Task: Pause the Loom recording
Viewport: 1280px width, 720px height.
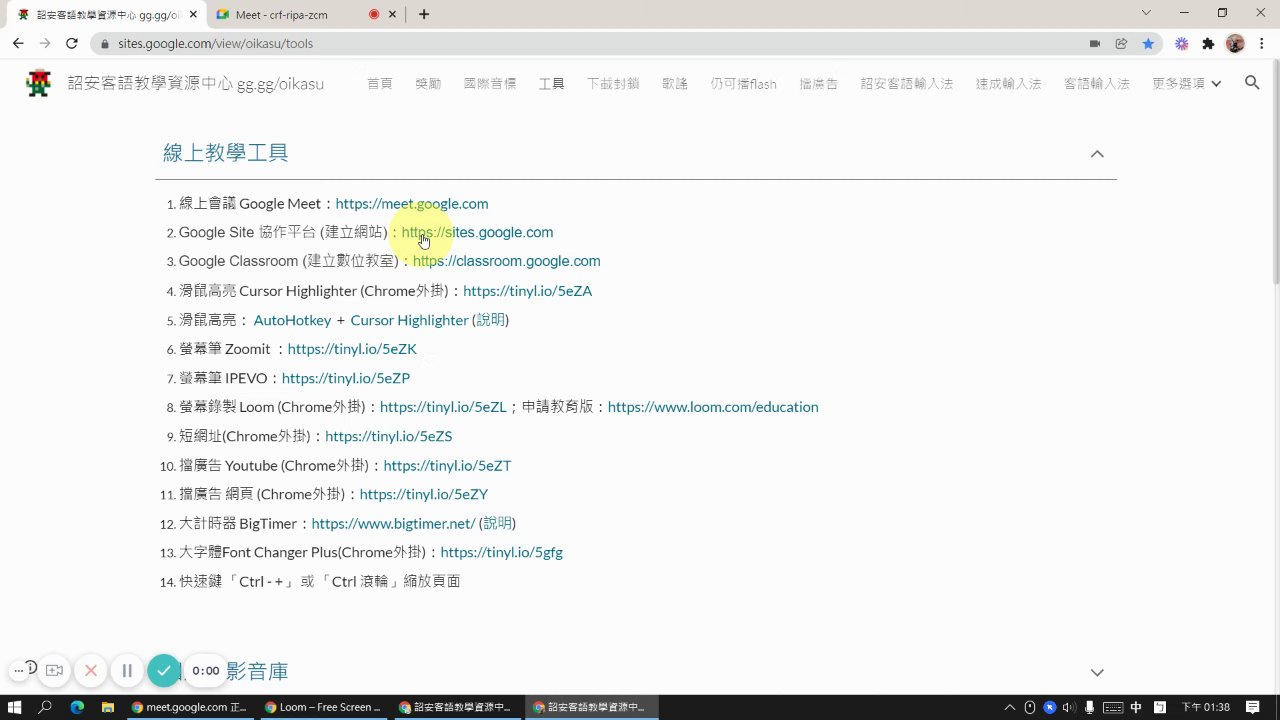Action: (127, 670)
